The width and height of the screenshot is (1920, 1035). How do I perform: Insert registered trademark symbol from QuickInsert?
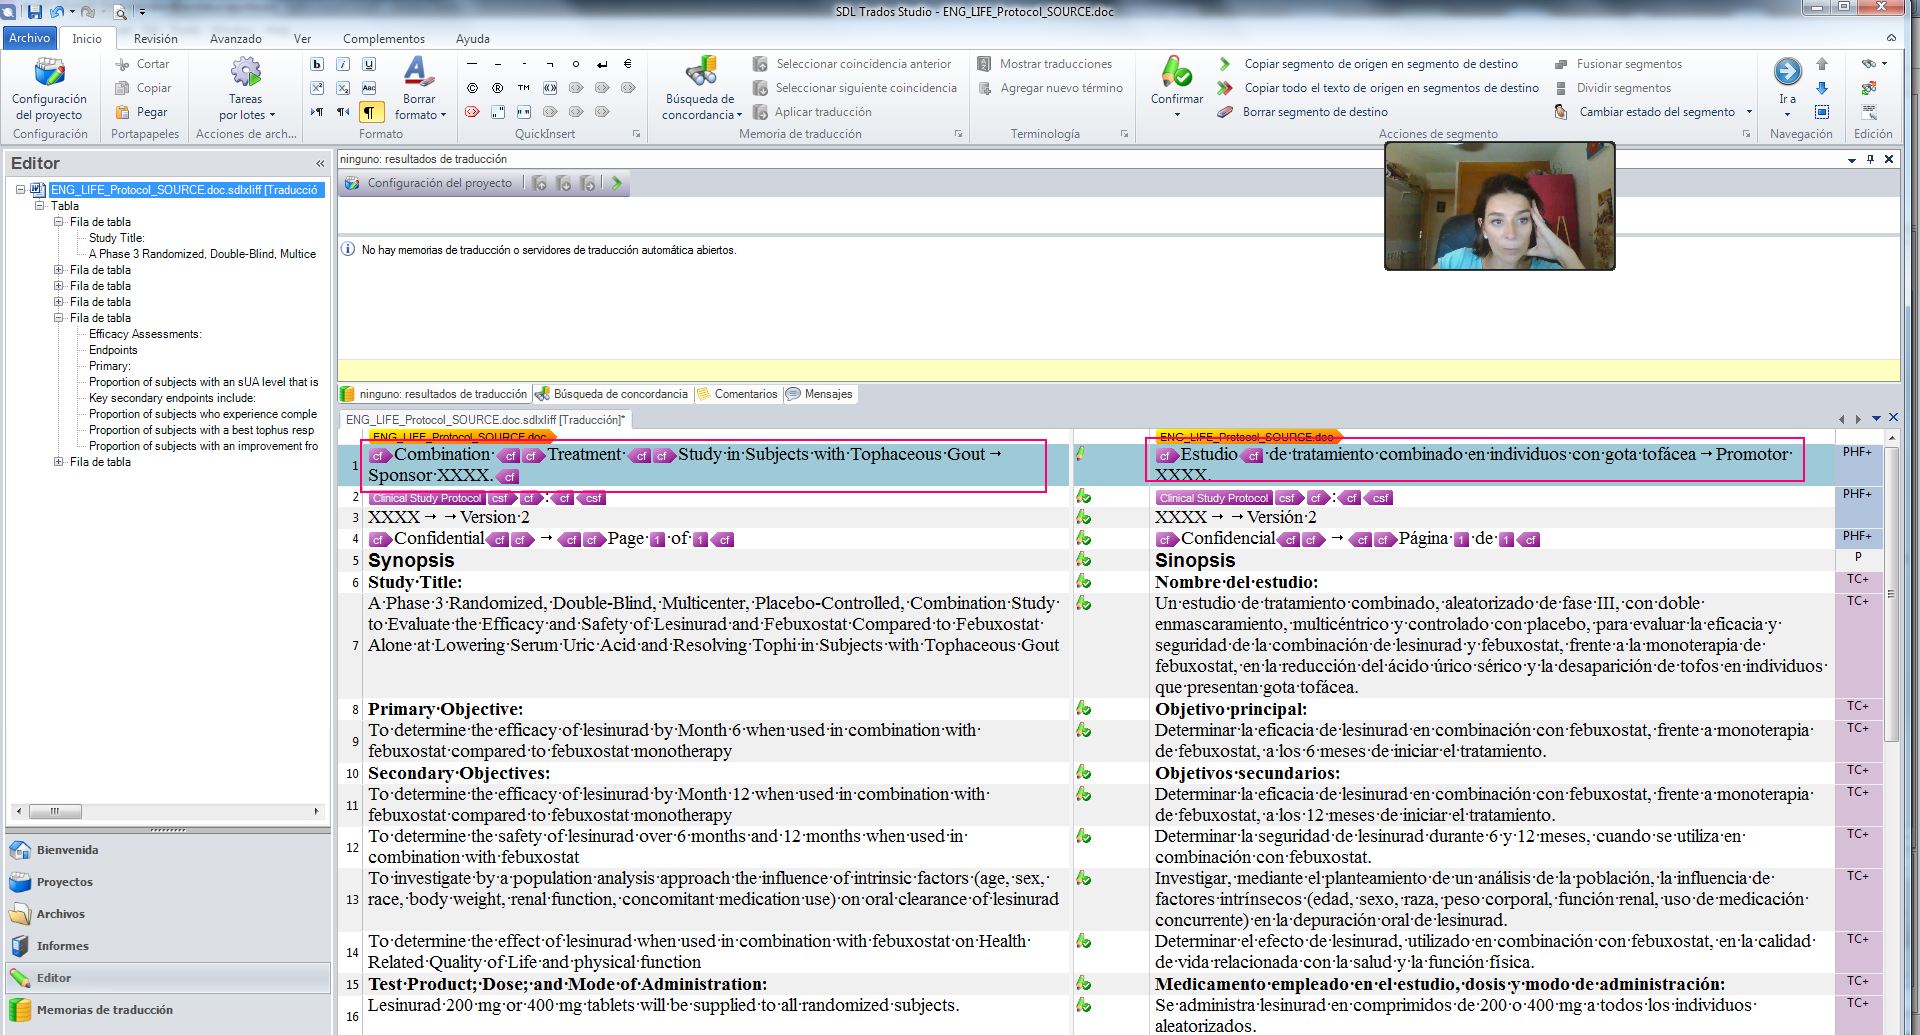tap(498, 88)
